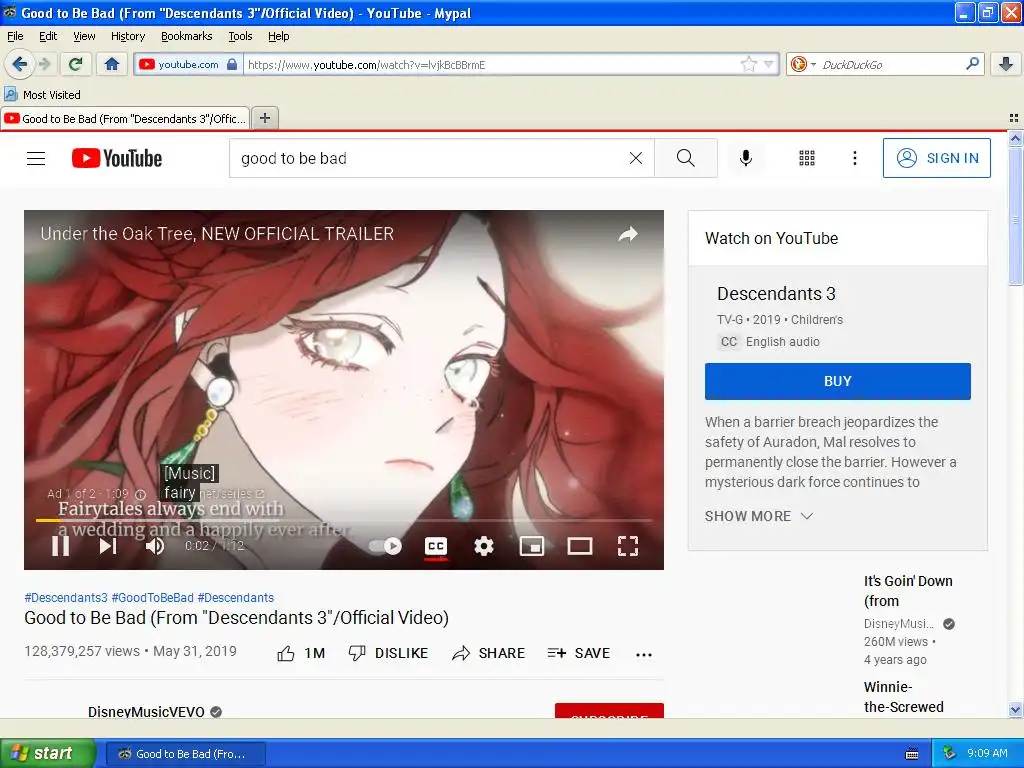Open the View menu

[x=84, y=36]
